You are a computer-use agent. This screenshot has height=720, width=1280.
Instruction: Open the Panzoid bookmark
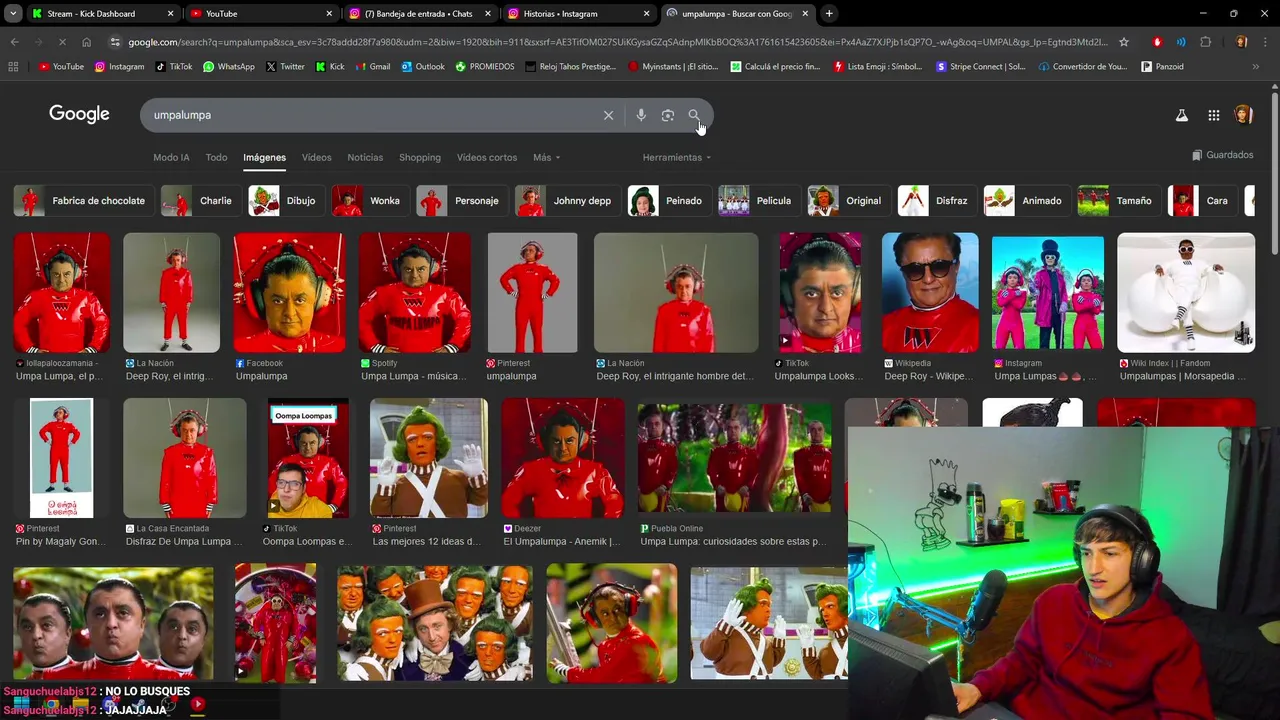coord(1162,67)
